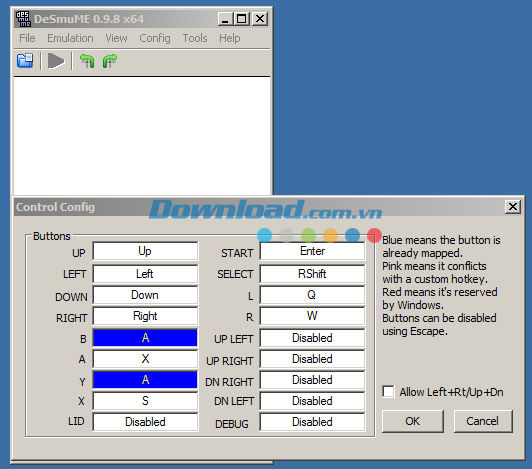Click the L shoulder field showing Q
Screen dimensions: 532x469
tap(312, 295)
